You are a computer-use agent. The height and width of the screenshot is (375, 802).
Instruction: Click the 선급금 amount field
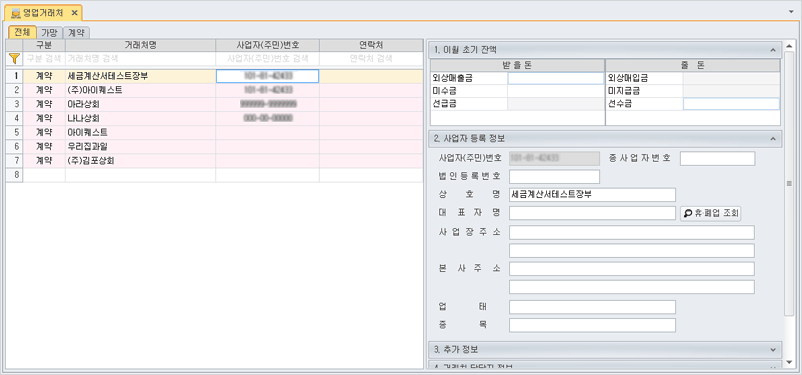click(556, 104)
